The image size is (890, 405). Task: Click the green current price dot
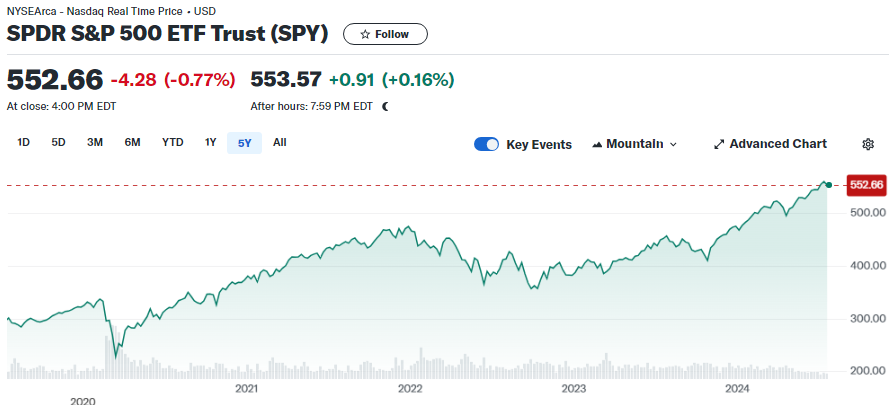tap(828, 184)
